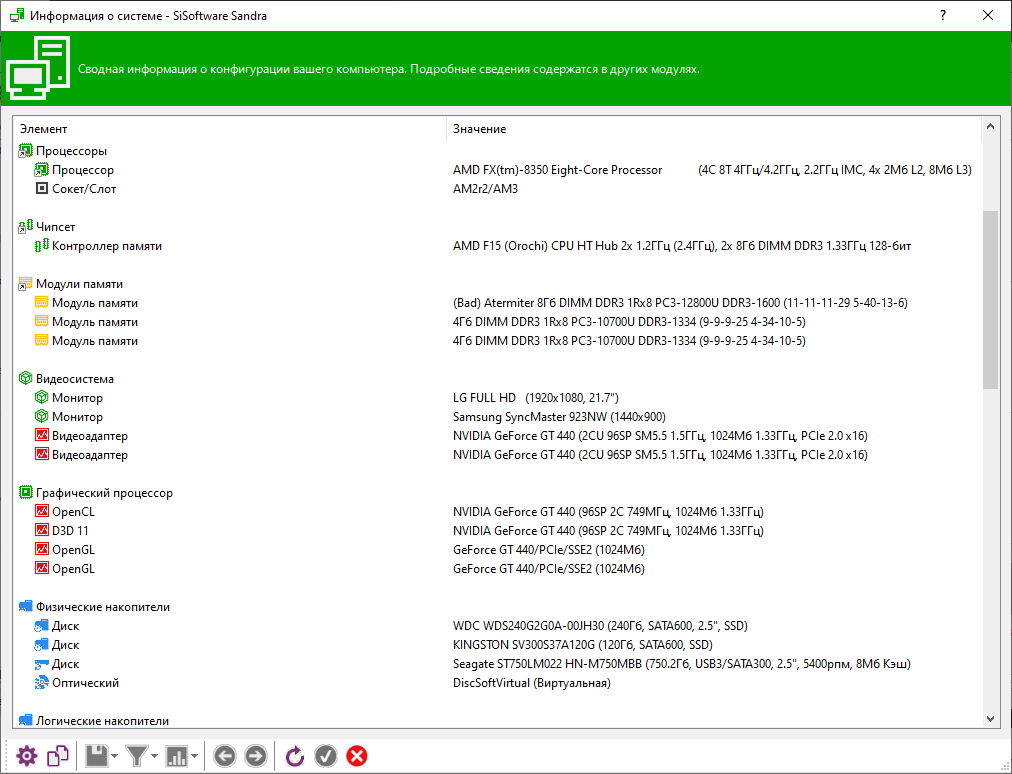The image size is (1012, 774).
Task: Click the floppy disk save icon
Action: tap(97, 756)
